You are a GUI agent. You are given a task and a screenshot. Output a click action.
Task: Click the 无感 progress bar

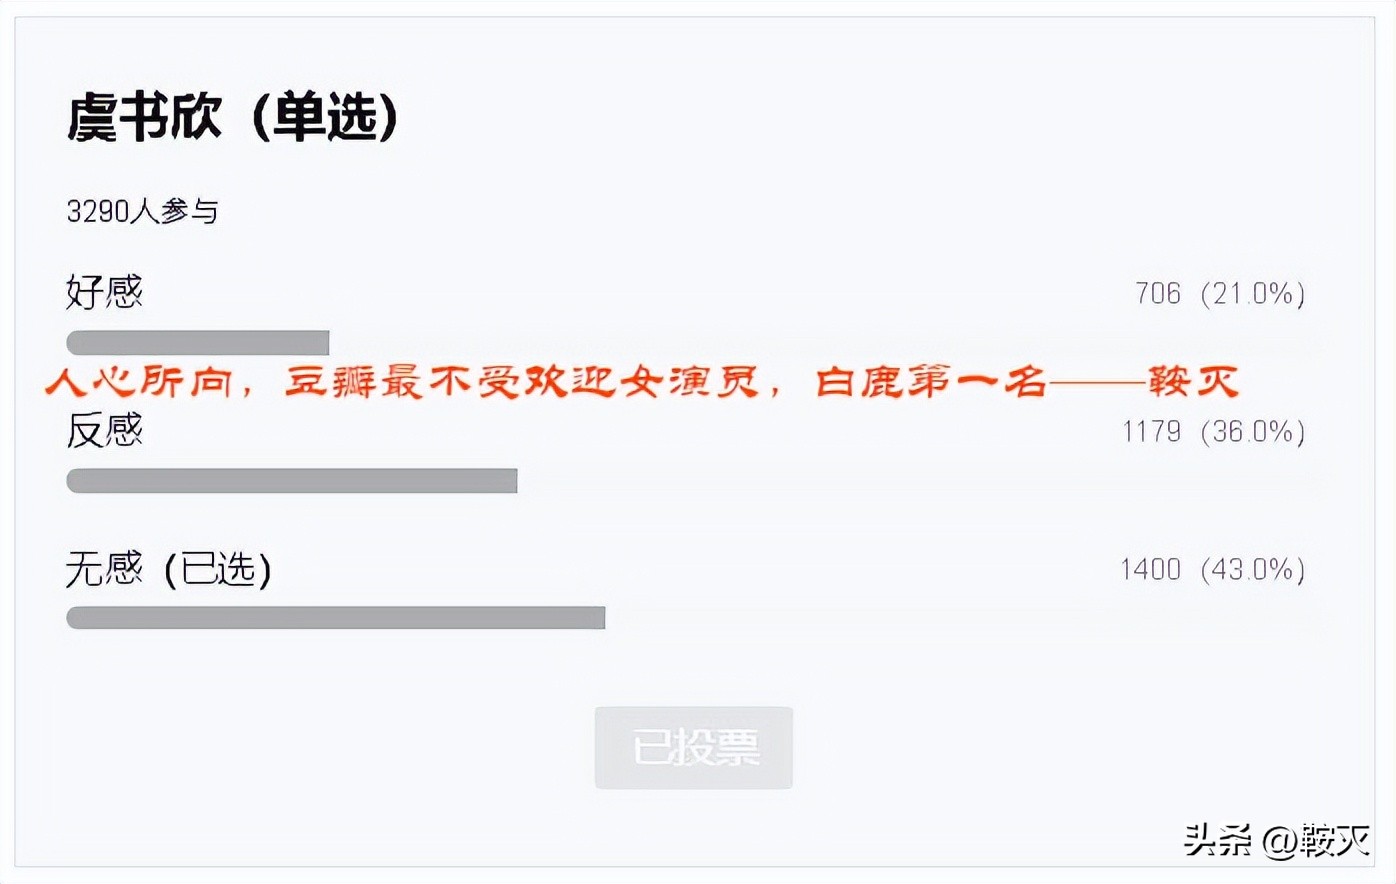[335, 618]
